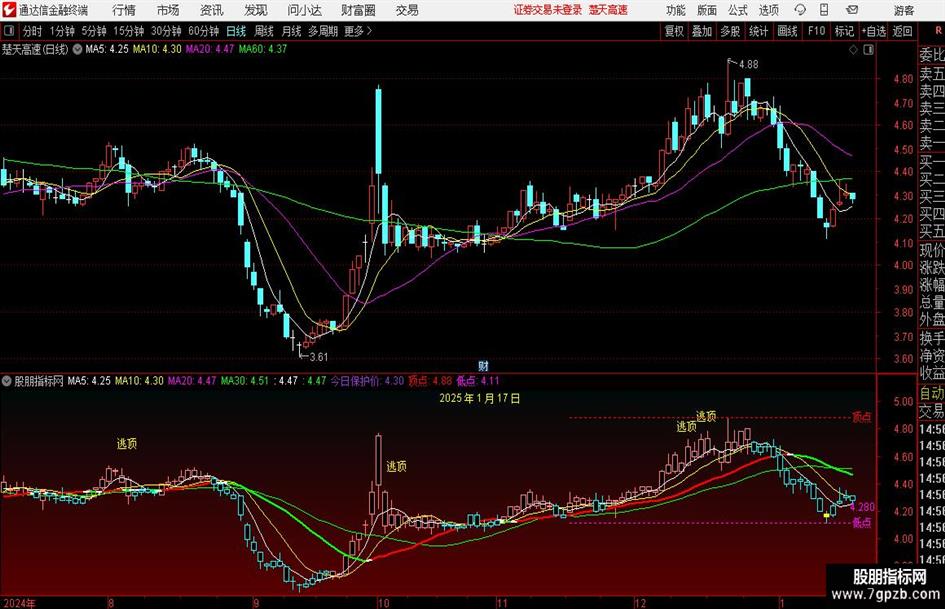Open the 资讯 menu
The image size is (945, 609).
tap(212, 10)
